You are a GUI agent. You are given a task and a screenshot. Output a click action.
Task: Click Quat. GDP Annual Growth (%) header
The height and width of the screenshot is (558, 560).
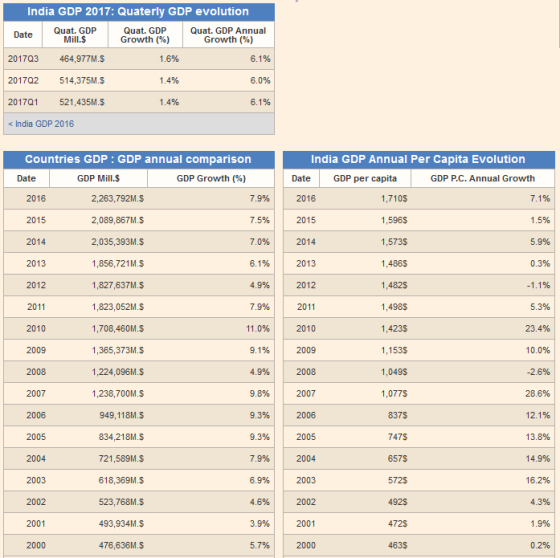[x=228, y=35]
